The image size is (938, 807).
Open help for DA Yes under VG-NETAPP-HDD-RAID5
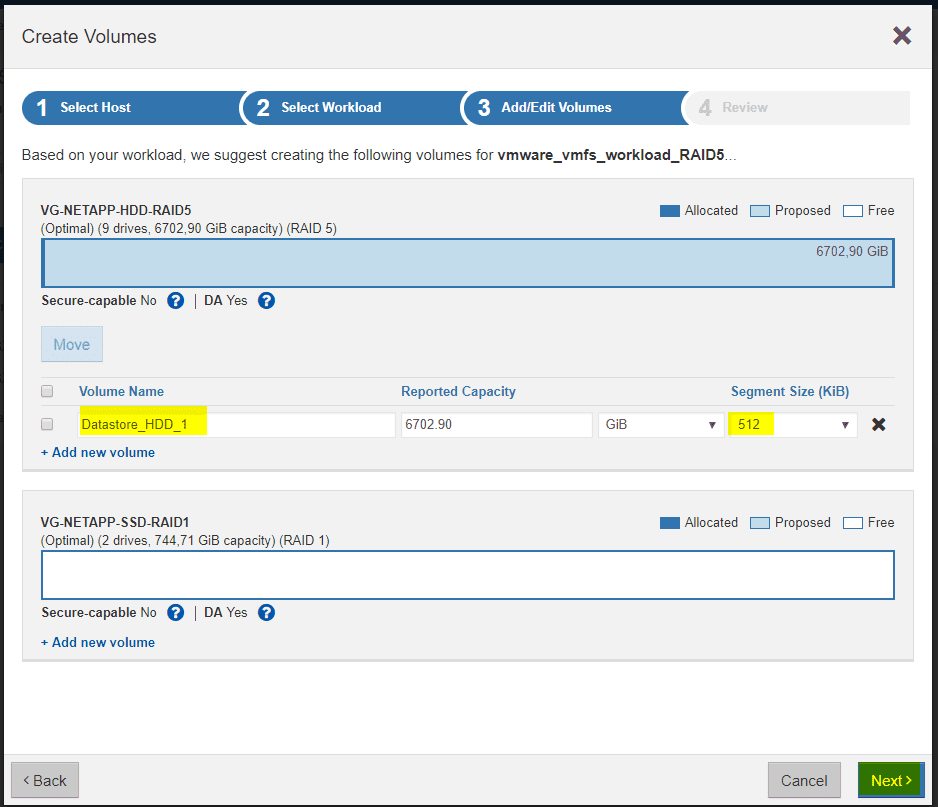tap(265, 300)
